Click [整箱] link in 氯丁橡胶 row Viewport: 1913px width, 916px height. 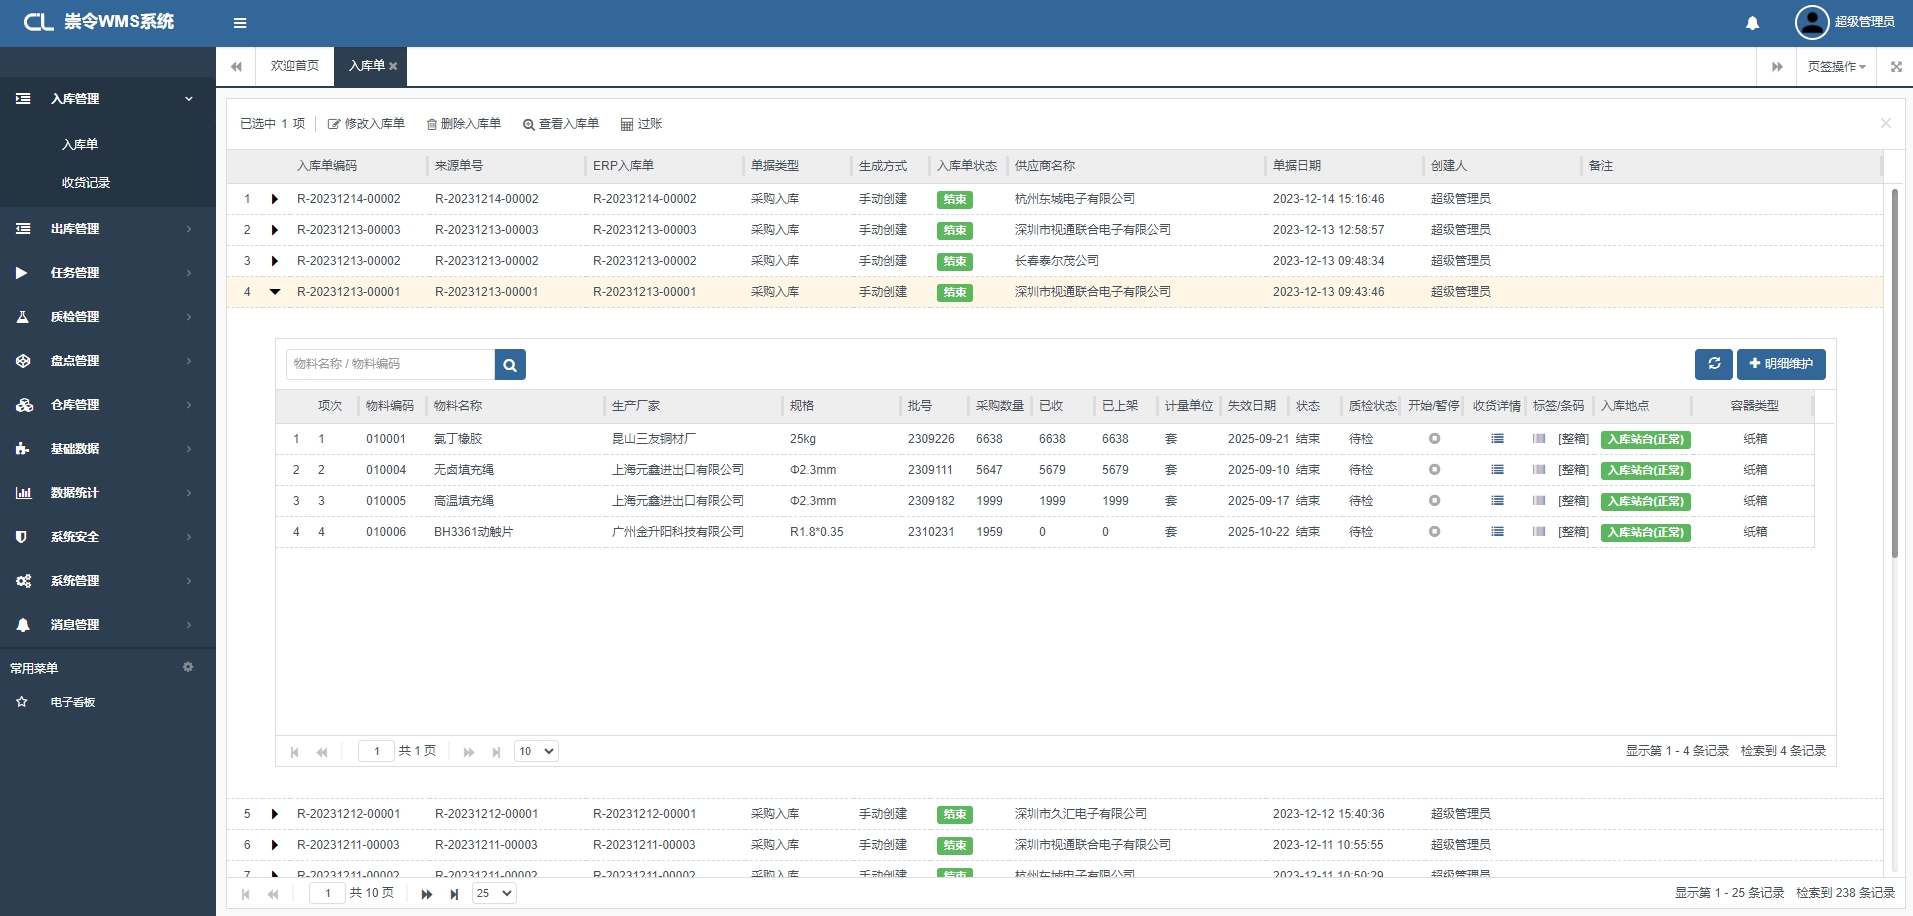tap(1573, 439)
